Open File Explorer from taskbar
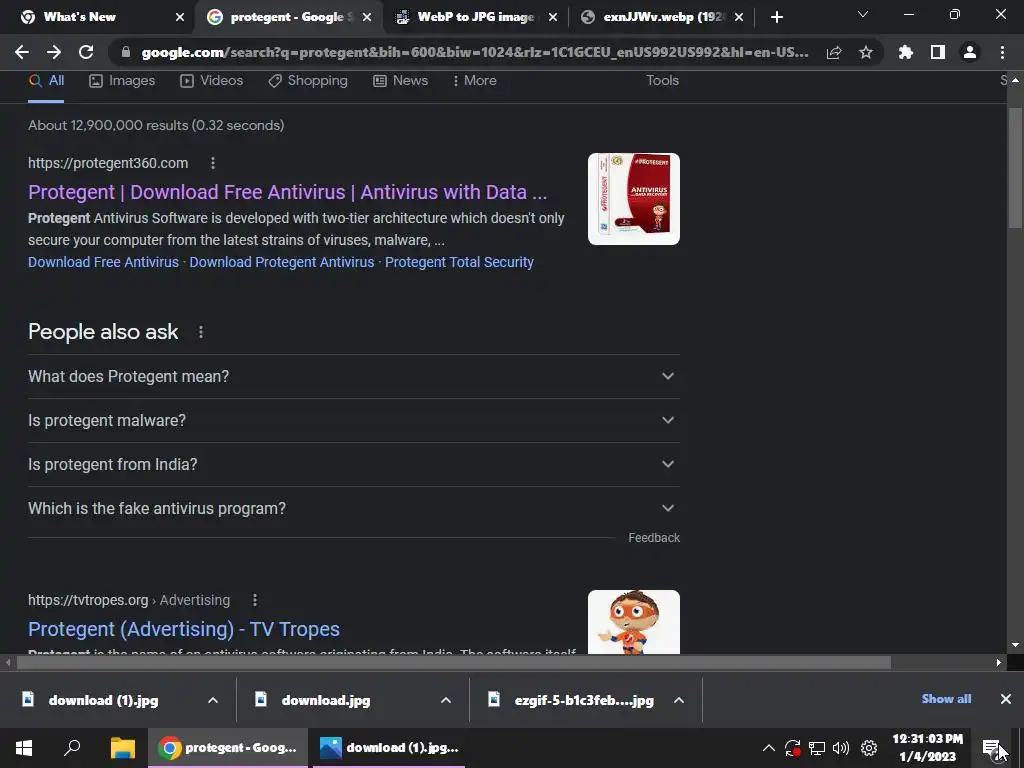The height and width of the screenshot is (768, 1024). point(122,748)
